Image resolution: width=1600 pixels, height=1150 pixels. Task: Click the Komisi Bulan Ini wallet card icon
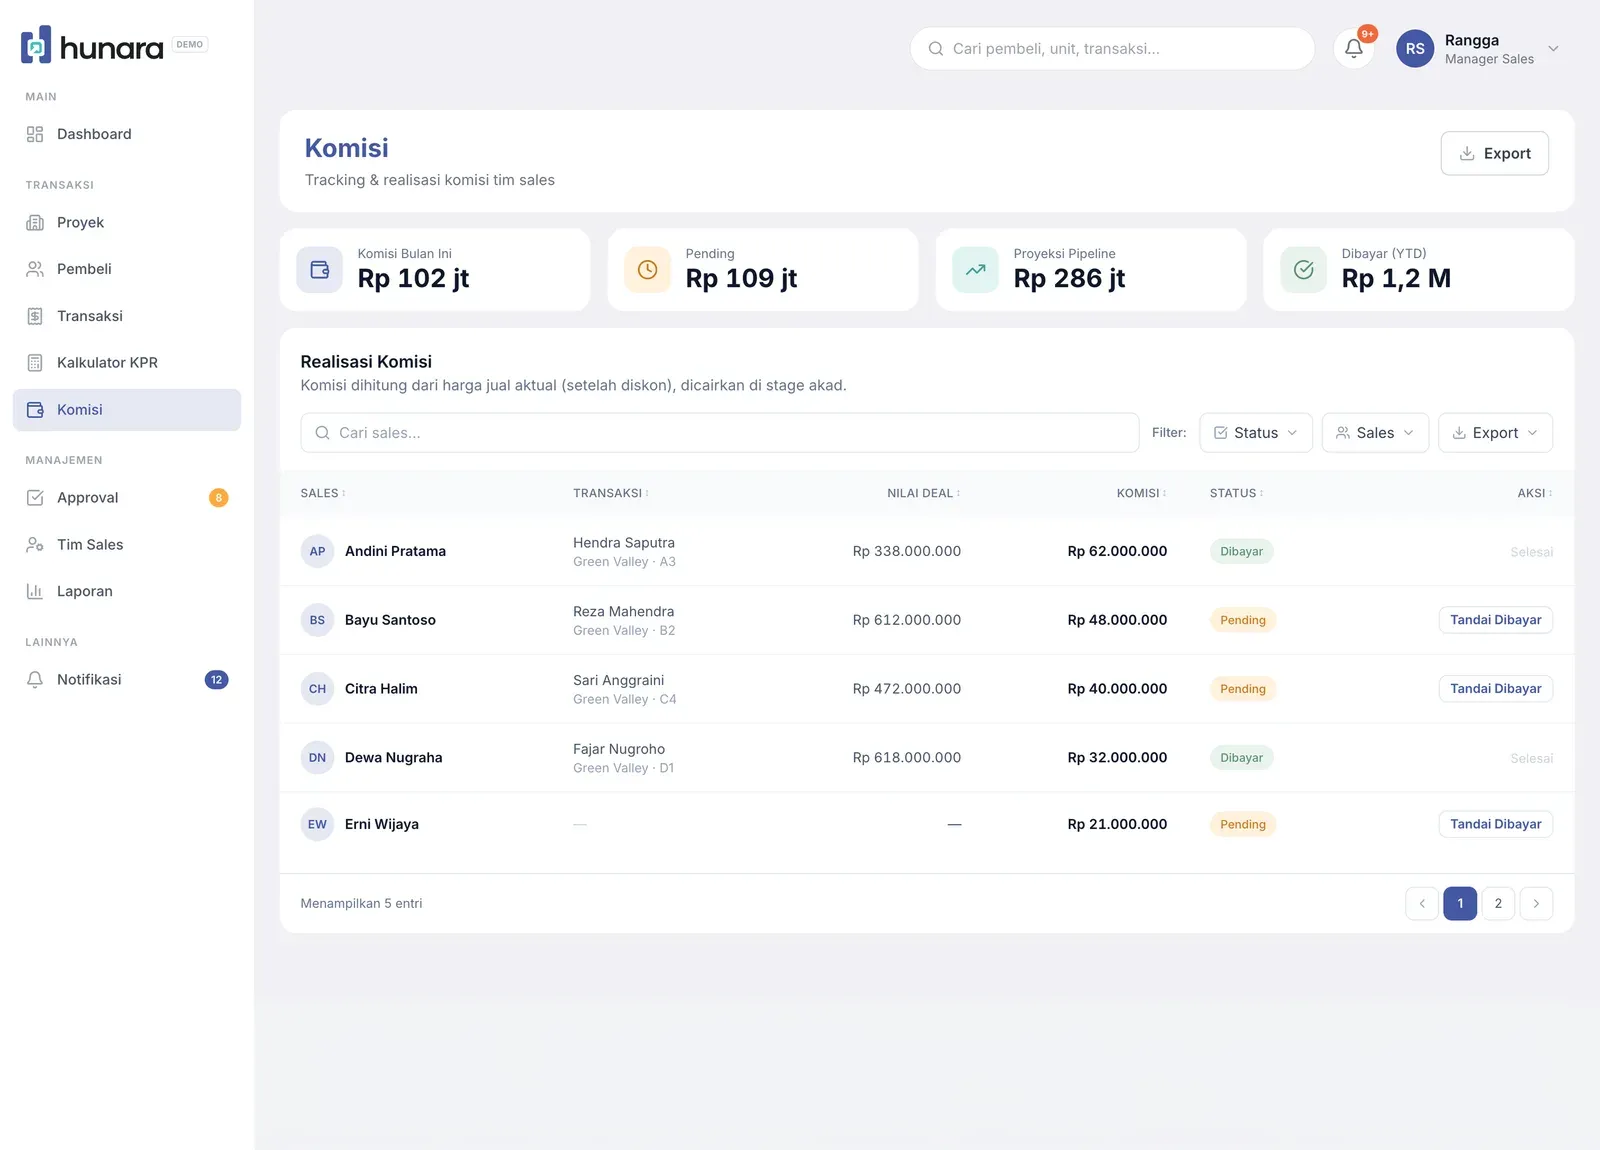(x=320, y=270)
